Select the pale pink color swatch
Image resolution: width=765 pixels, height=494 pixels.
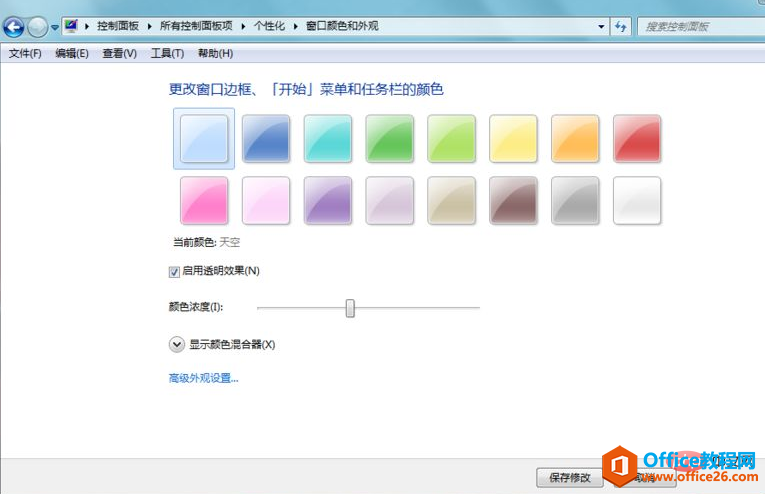pos(266,200)
